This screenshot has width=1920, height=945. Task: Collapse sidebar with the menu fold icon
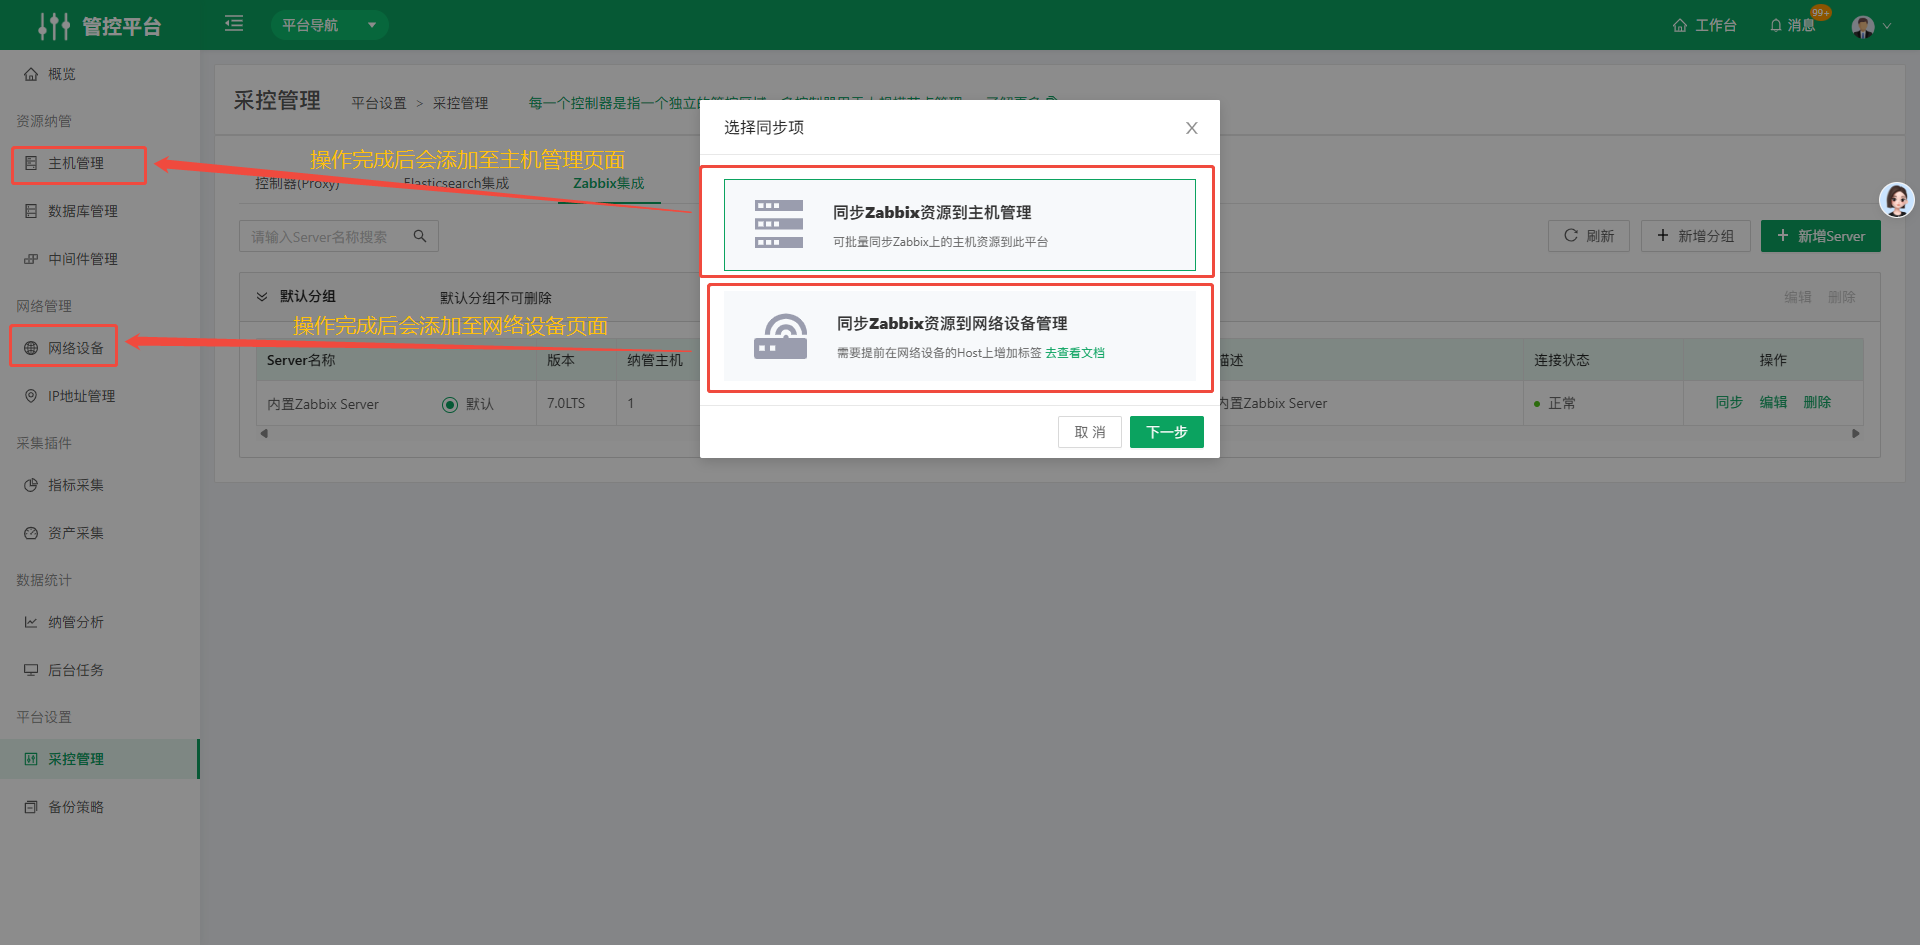(234, 24)
